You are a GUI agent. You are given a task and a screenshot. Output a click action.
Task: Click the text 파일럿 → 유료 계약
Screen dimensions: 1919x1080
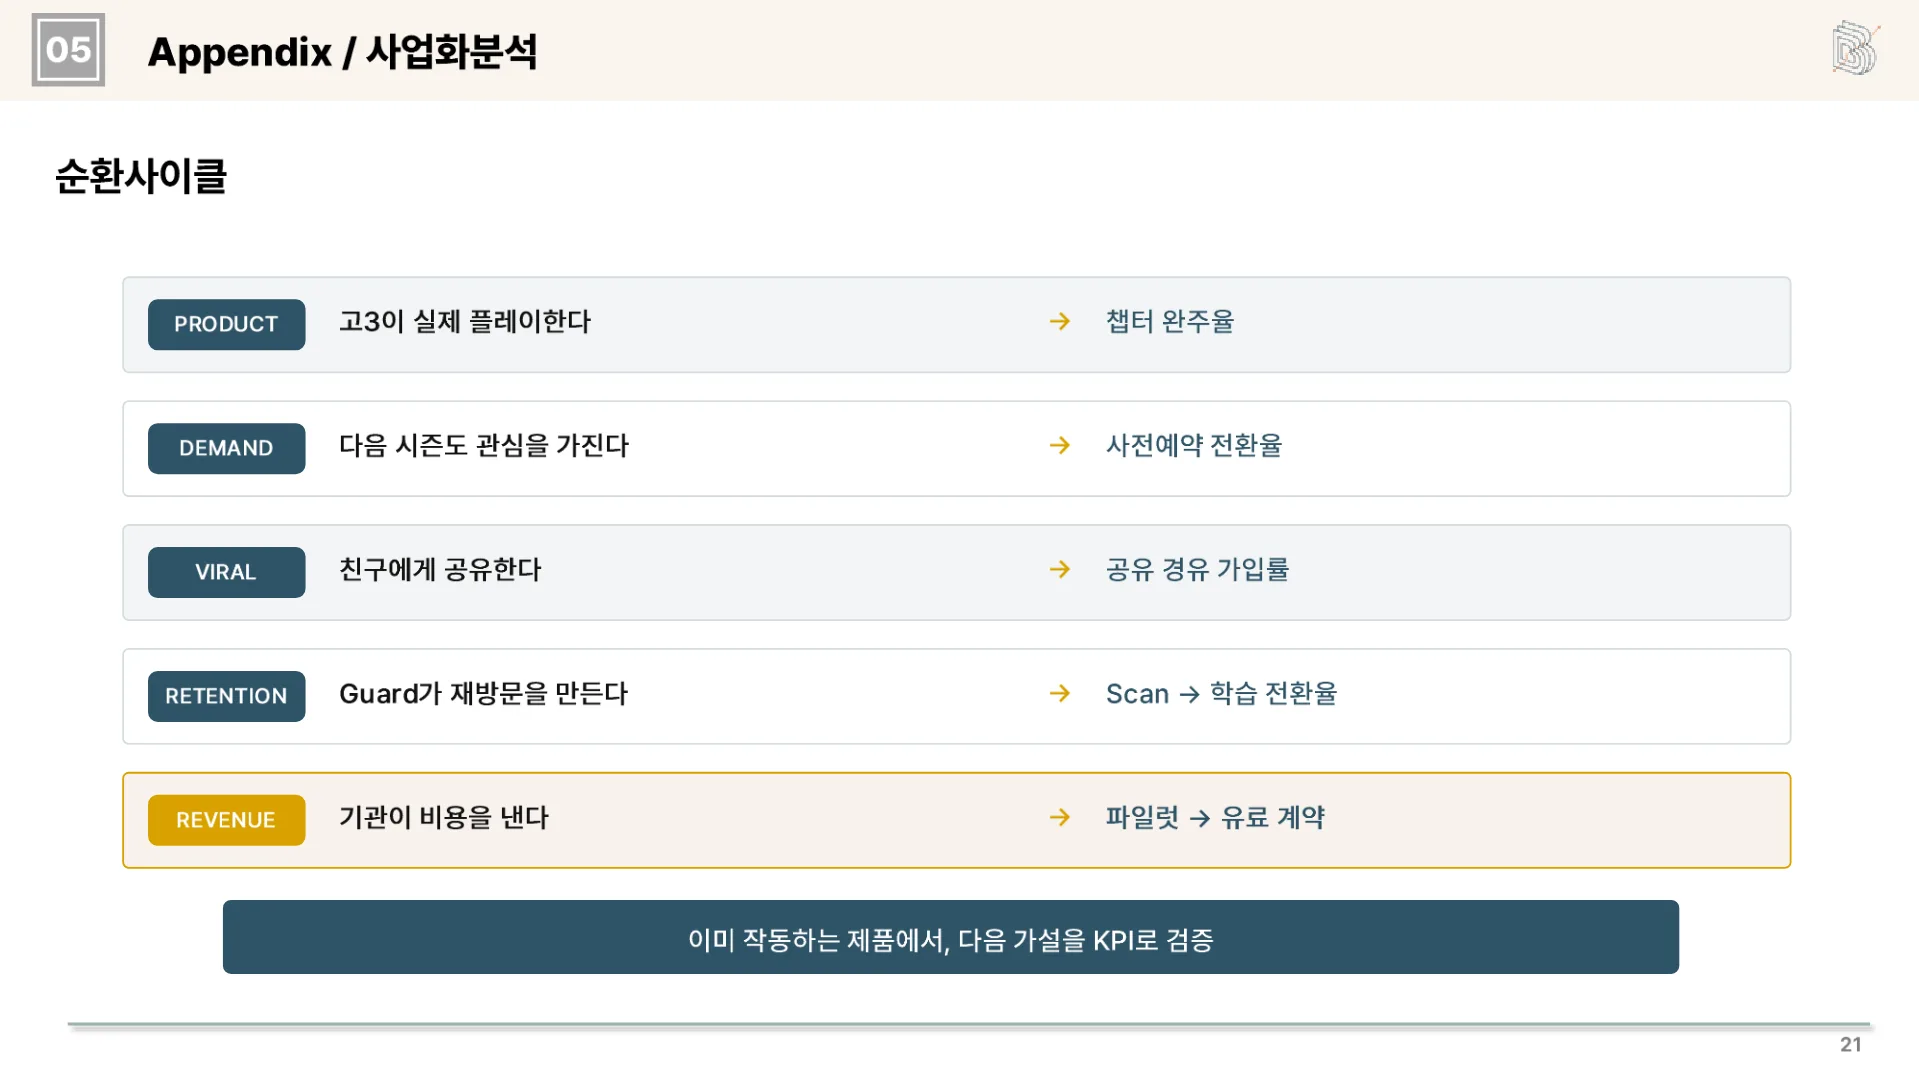tap(1215, 817)
